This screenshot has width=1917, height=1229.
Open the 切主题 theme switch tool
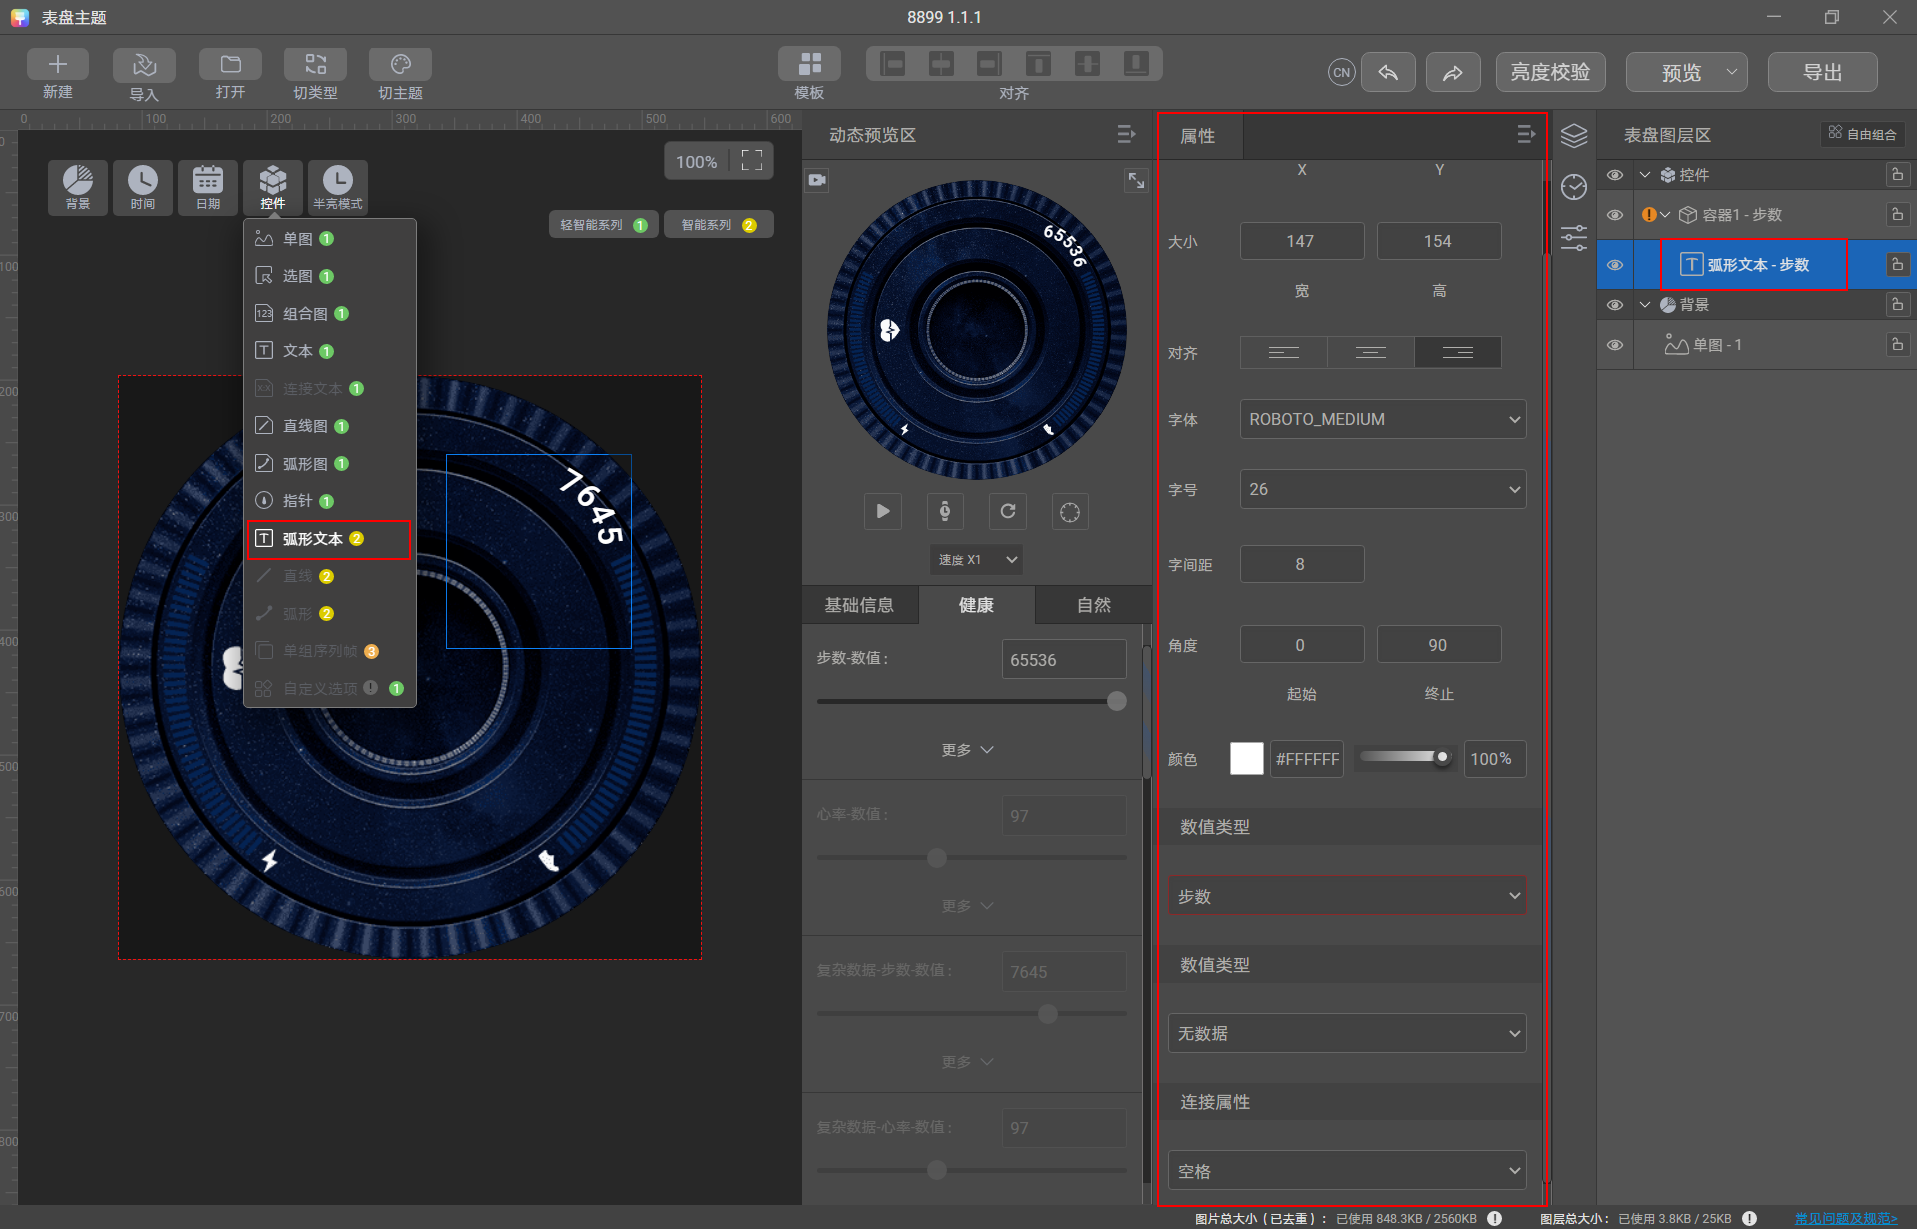[x=400, y=65]
